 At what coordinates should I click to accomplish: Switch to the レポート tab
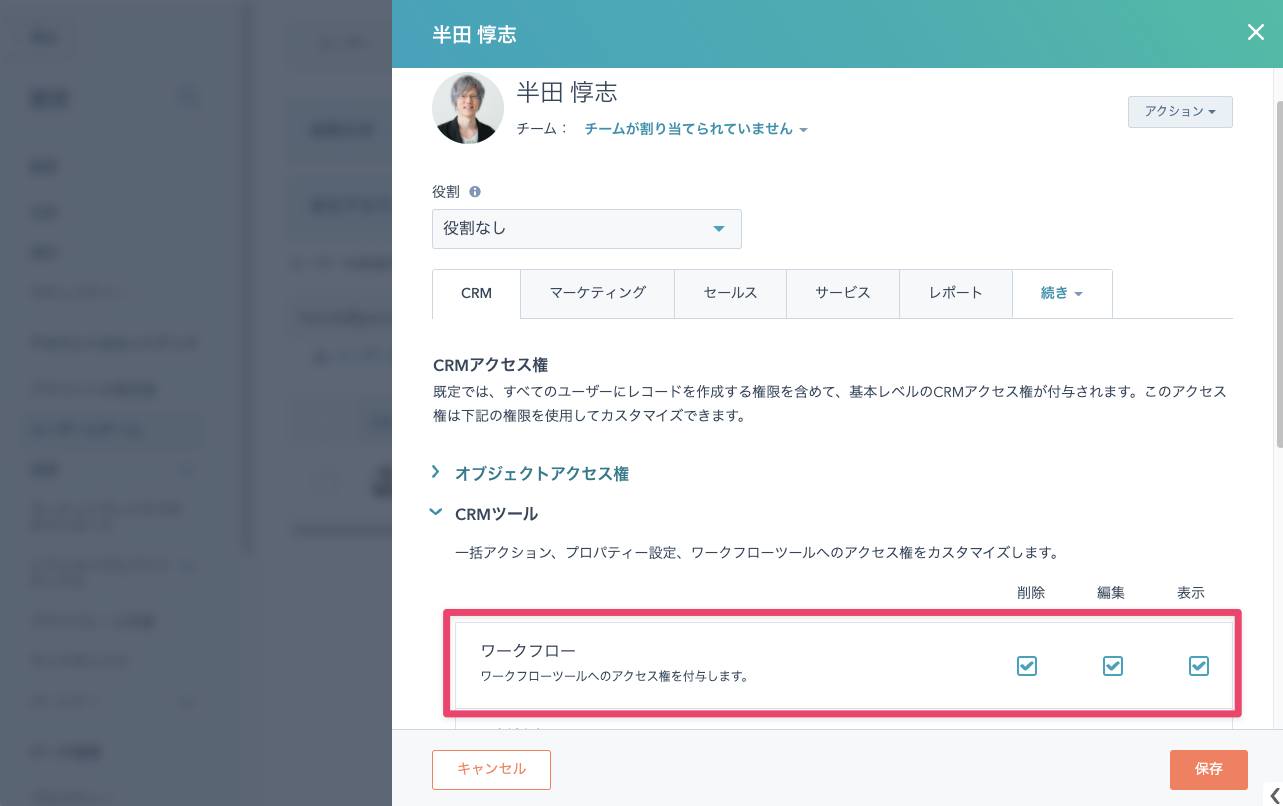tap(955, 293)
